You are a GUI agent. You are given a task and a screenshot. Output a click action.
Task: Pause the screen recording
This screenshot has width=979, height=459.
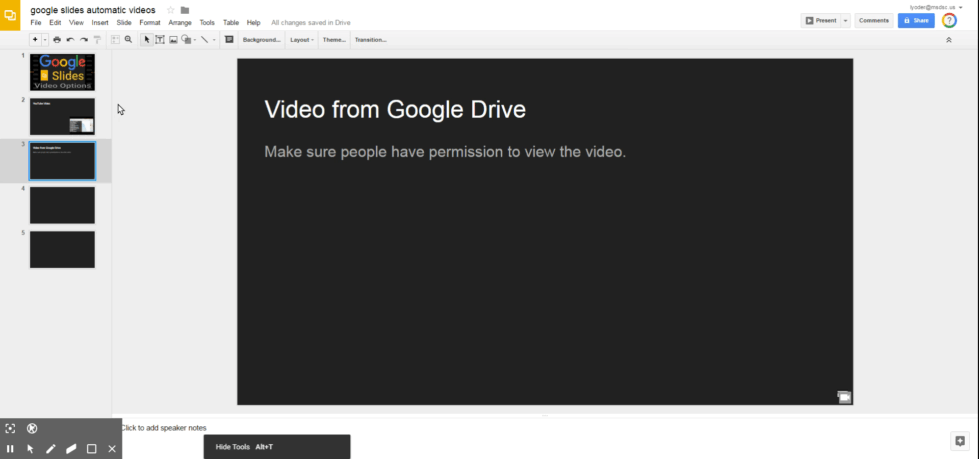tap(10, 448)
